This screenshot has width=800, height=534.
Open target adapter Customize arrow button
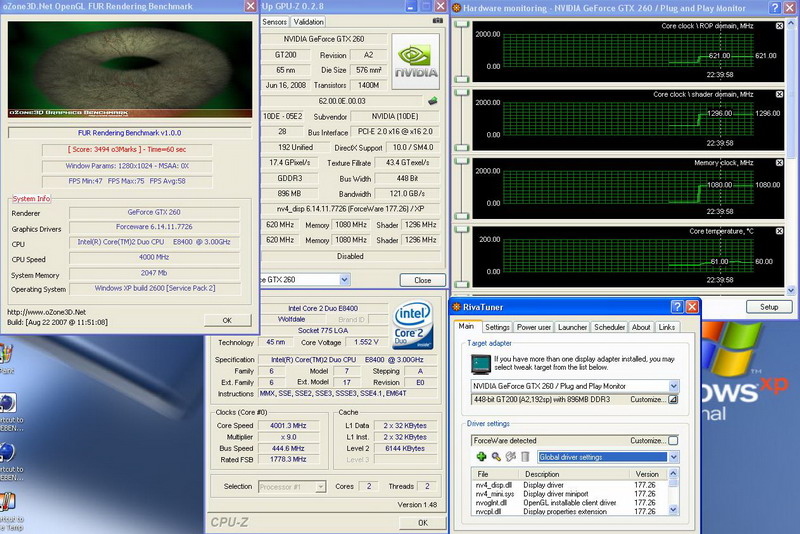coord(673,399)
